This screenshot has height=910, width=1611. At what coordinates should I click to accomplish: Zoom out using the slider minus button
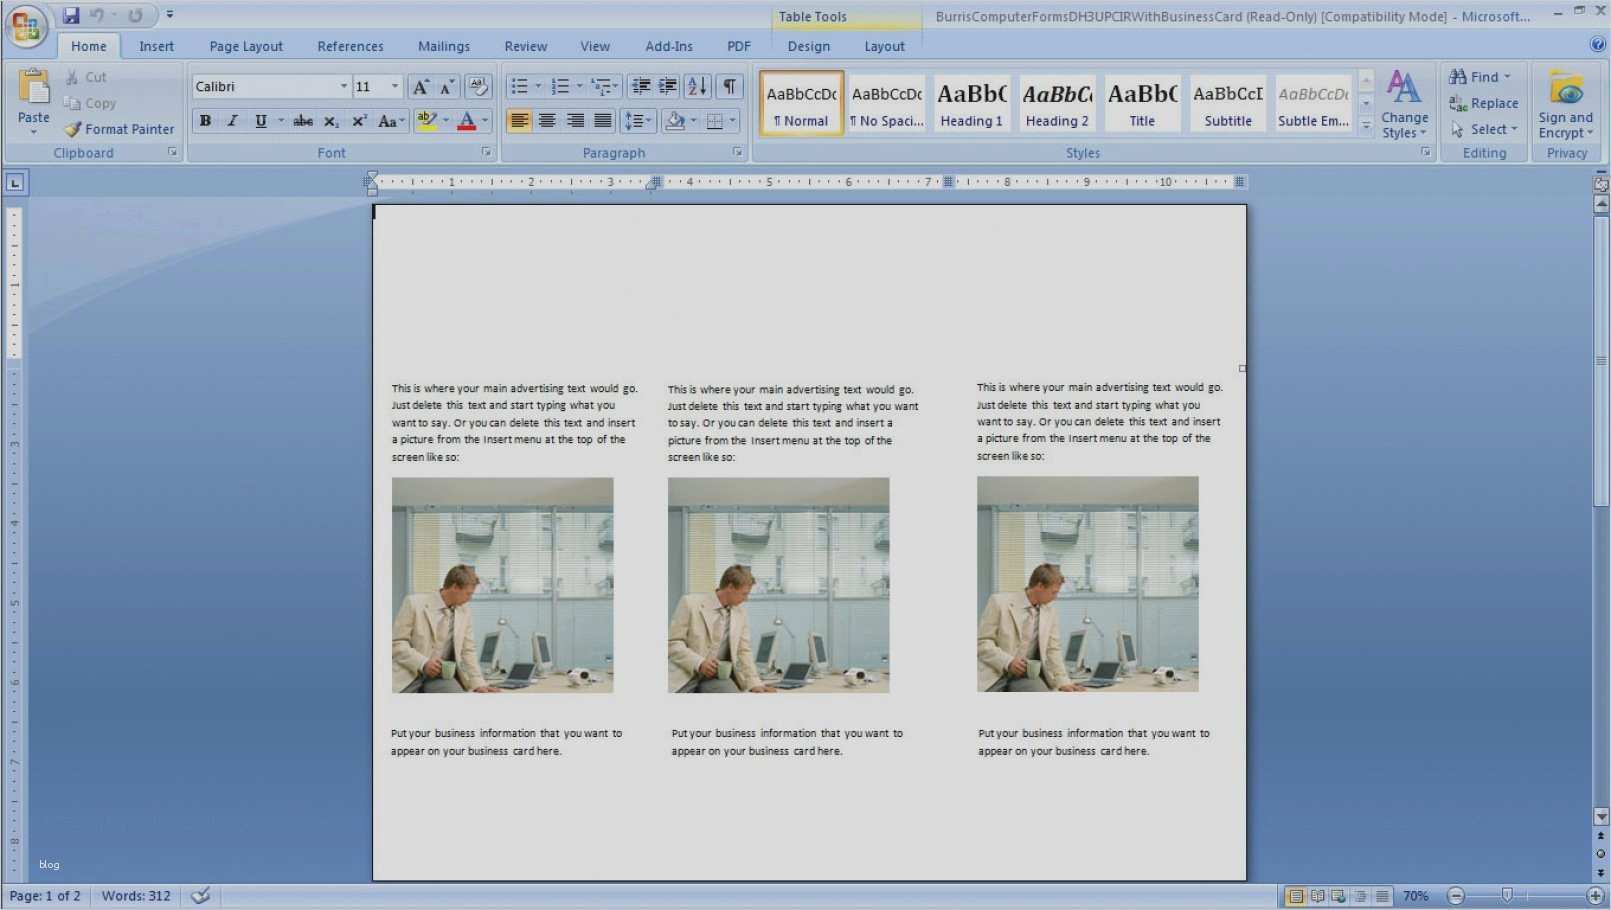click(1455, 895)
